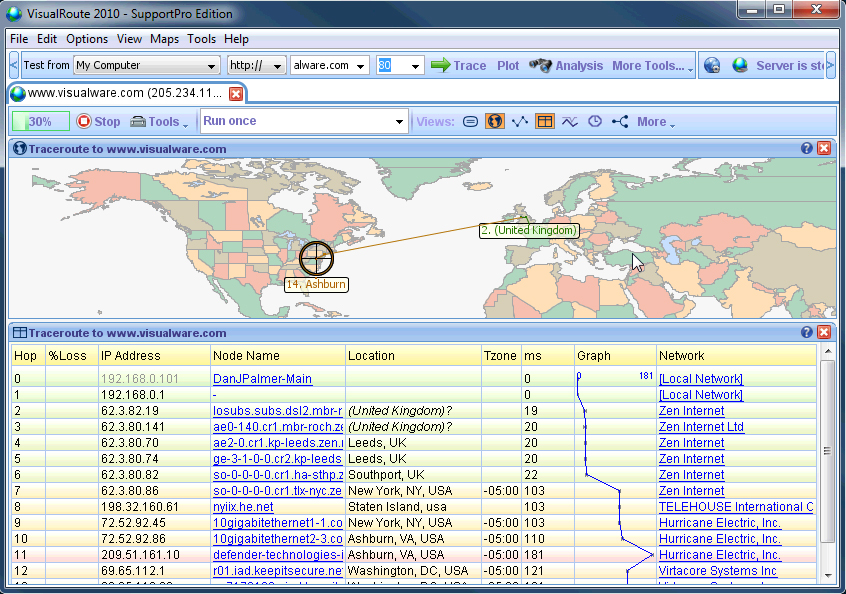
Task: Open nyiix.he.net node link
Action: click(x=243, y=507)
